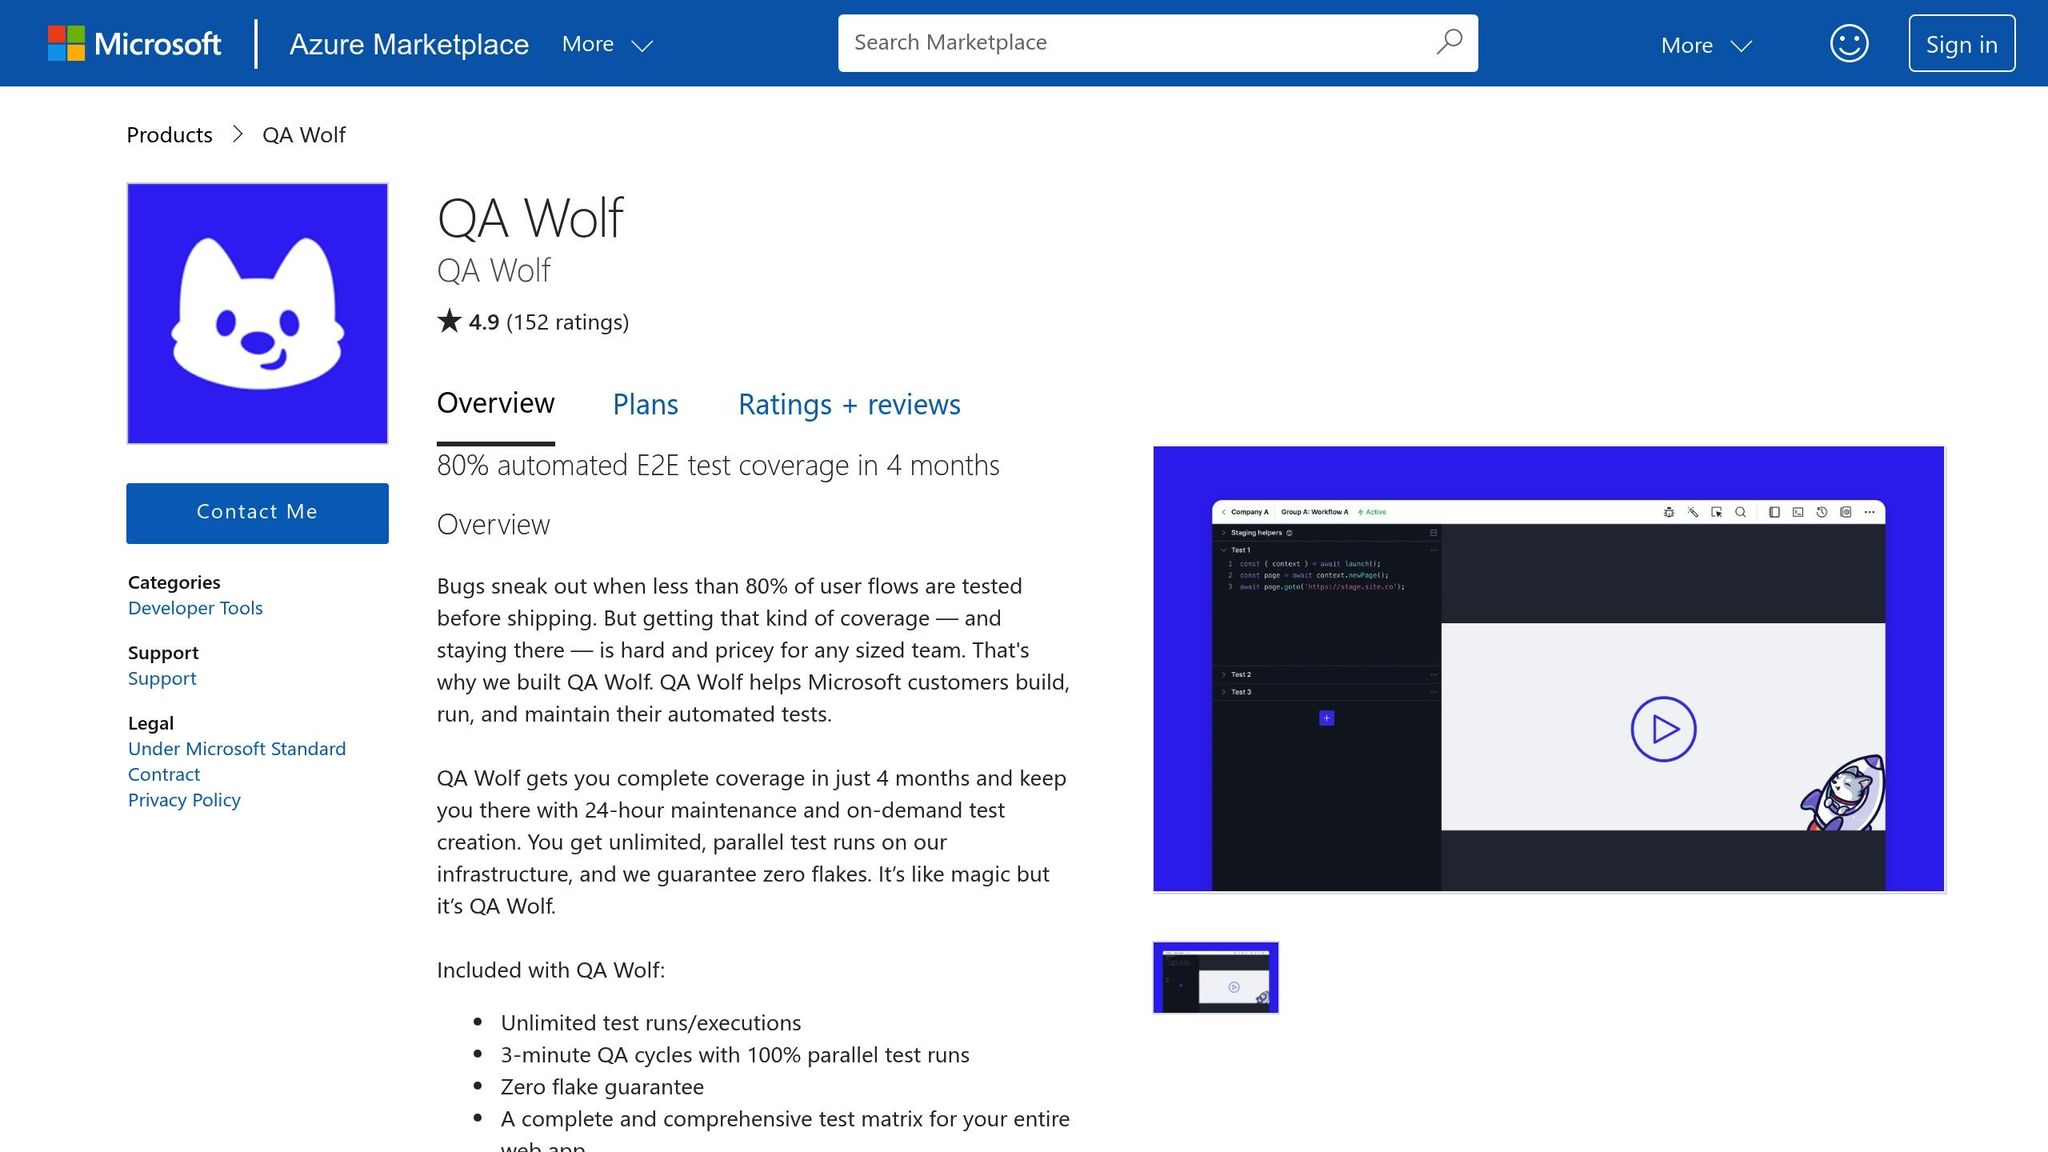The width and height of the screenshot is (2048, 1152).
Task: Open the Privacy Policy link
Action: [184, 800]
